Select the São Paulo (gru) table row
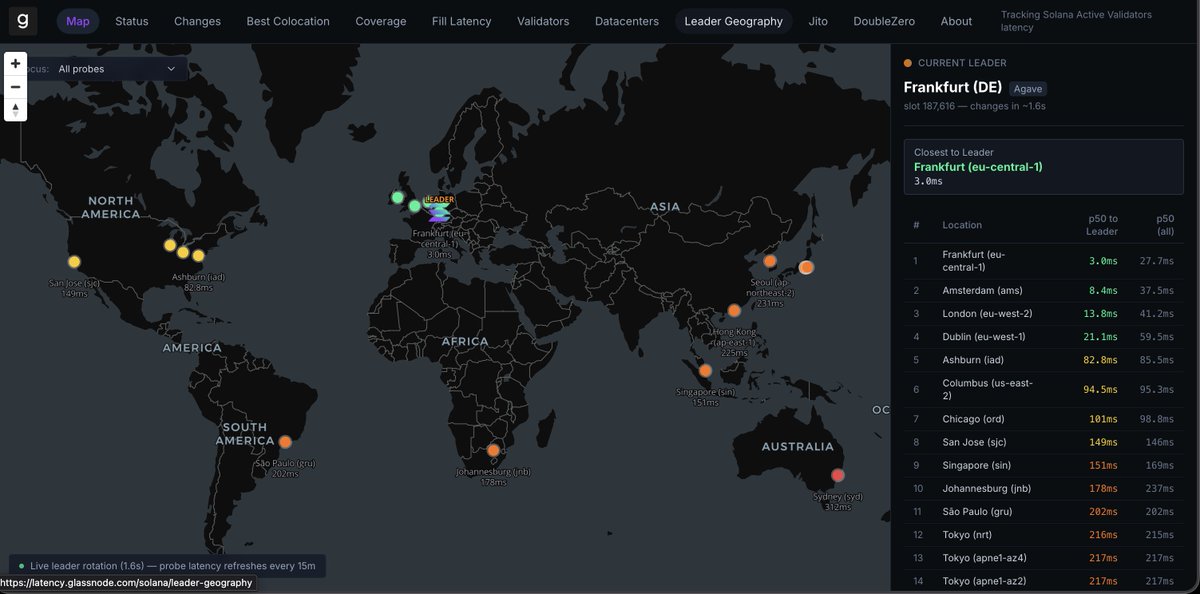This screenshot has height=594, width=1200. tap(1043, 512)
